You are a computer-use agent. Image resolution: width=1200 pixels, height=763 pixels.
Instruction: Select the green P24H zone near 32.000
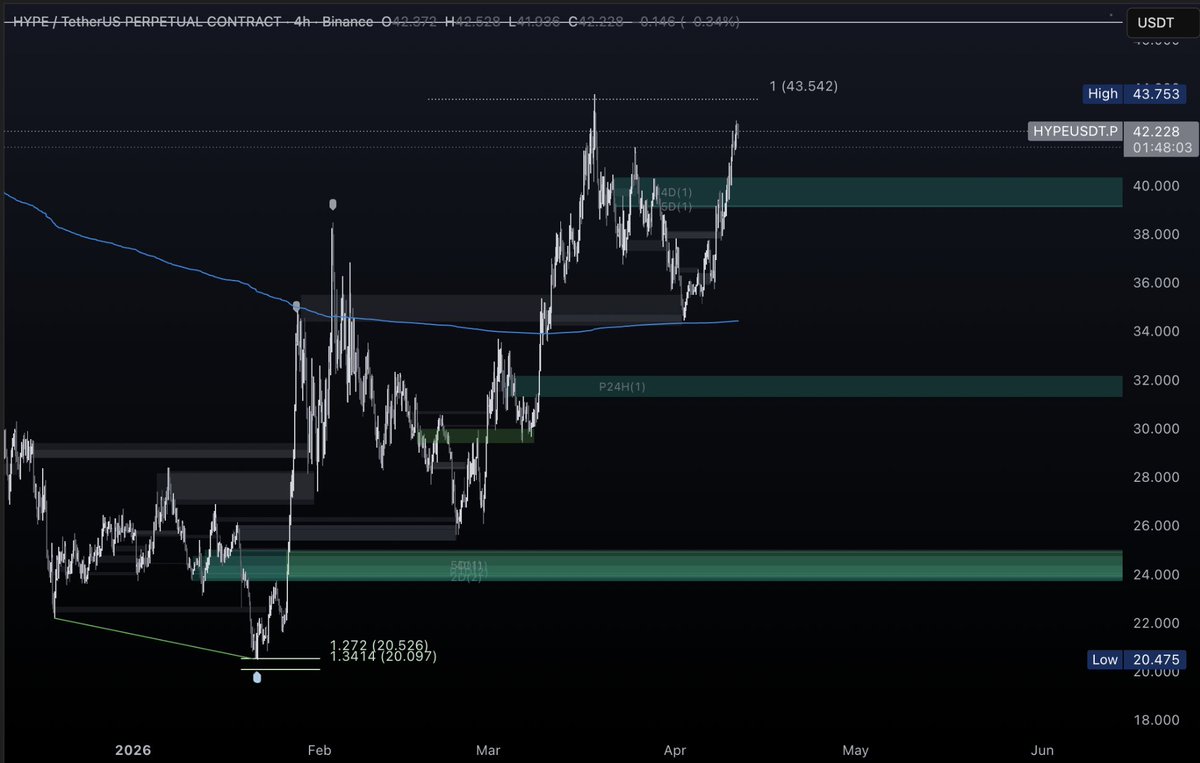tap(820, 387)
